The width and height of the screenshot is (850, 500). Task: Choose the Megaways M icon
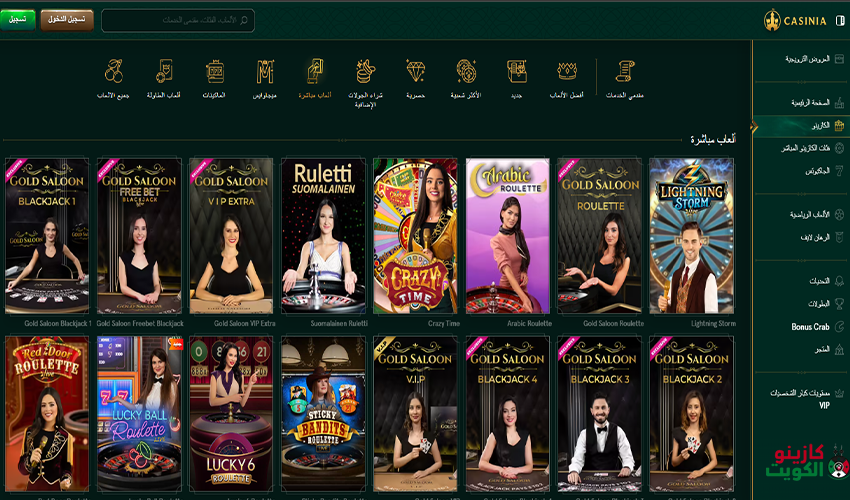point(265,72)
